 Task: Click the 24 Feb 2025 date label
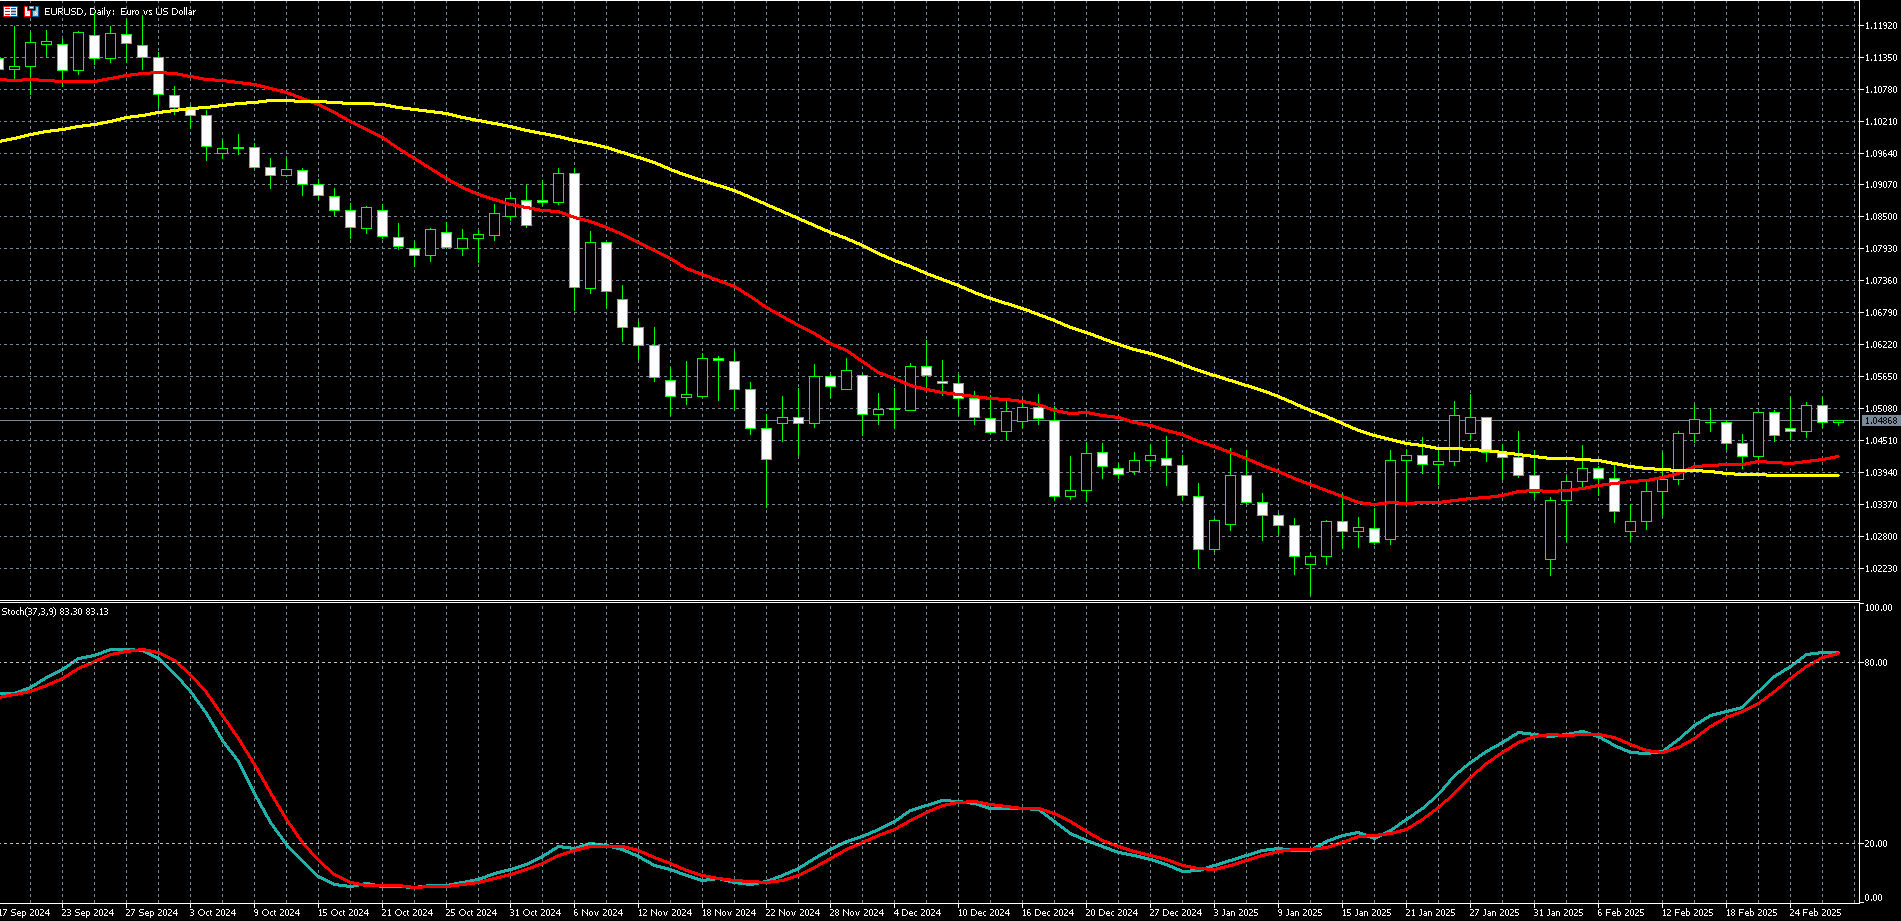1815,913
